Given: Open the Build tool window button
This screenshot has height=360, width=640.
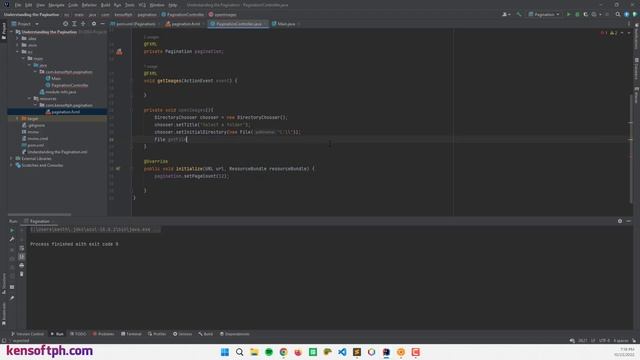Looking at the screenshot, I should (x=206, y=334).
